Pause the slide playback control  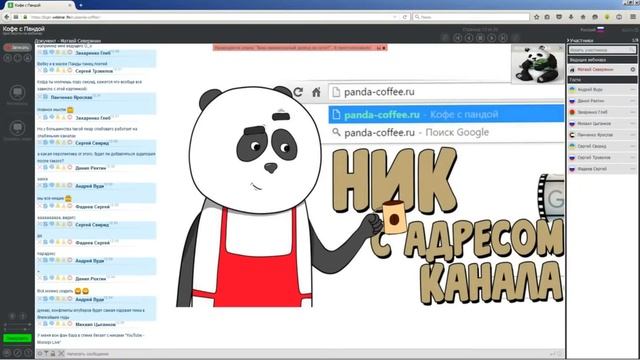(x=481, y=38)
